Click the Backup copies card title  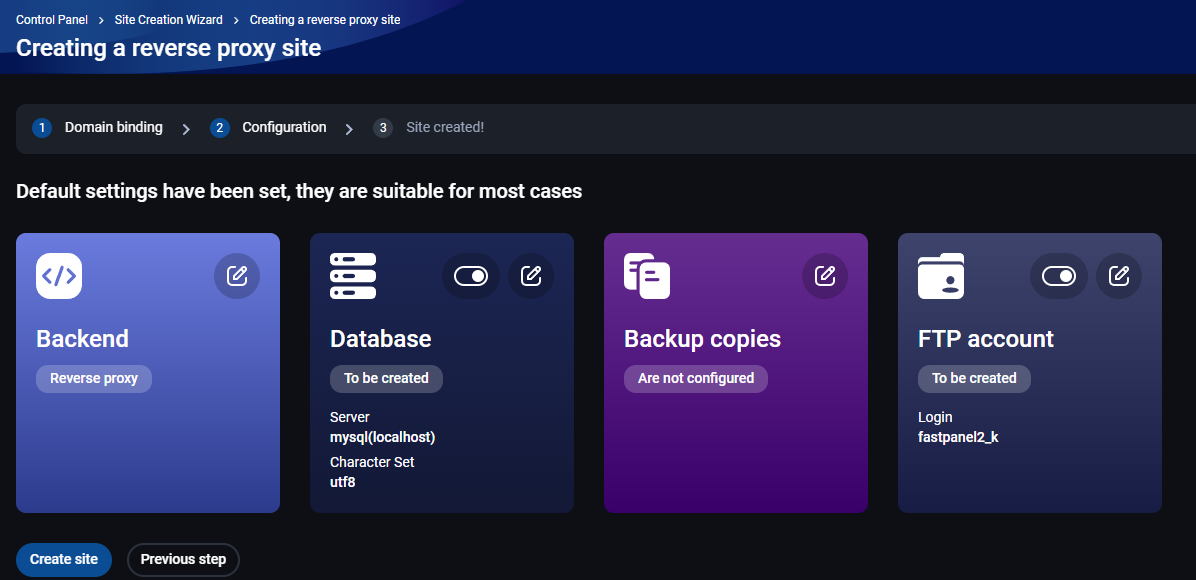click(702, 339)
